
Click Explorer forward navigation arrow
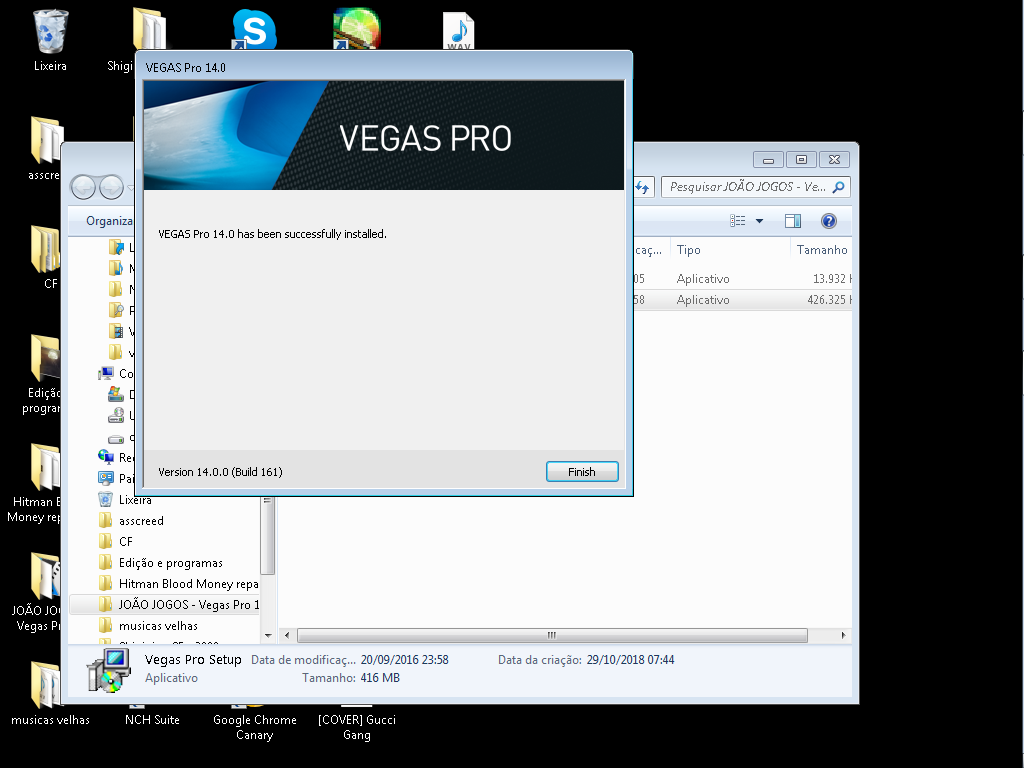tap(111, 187)
